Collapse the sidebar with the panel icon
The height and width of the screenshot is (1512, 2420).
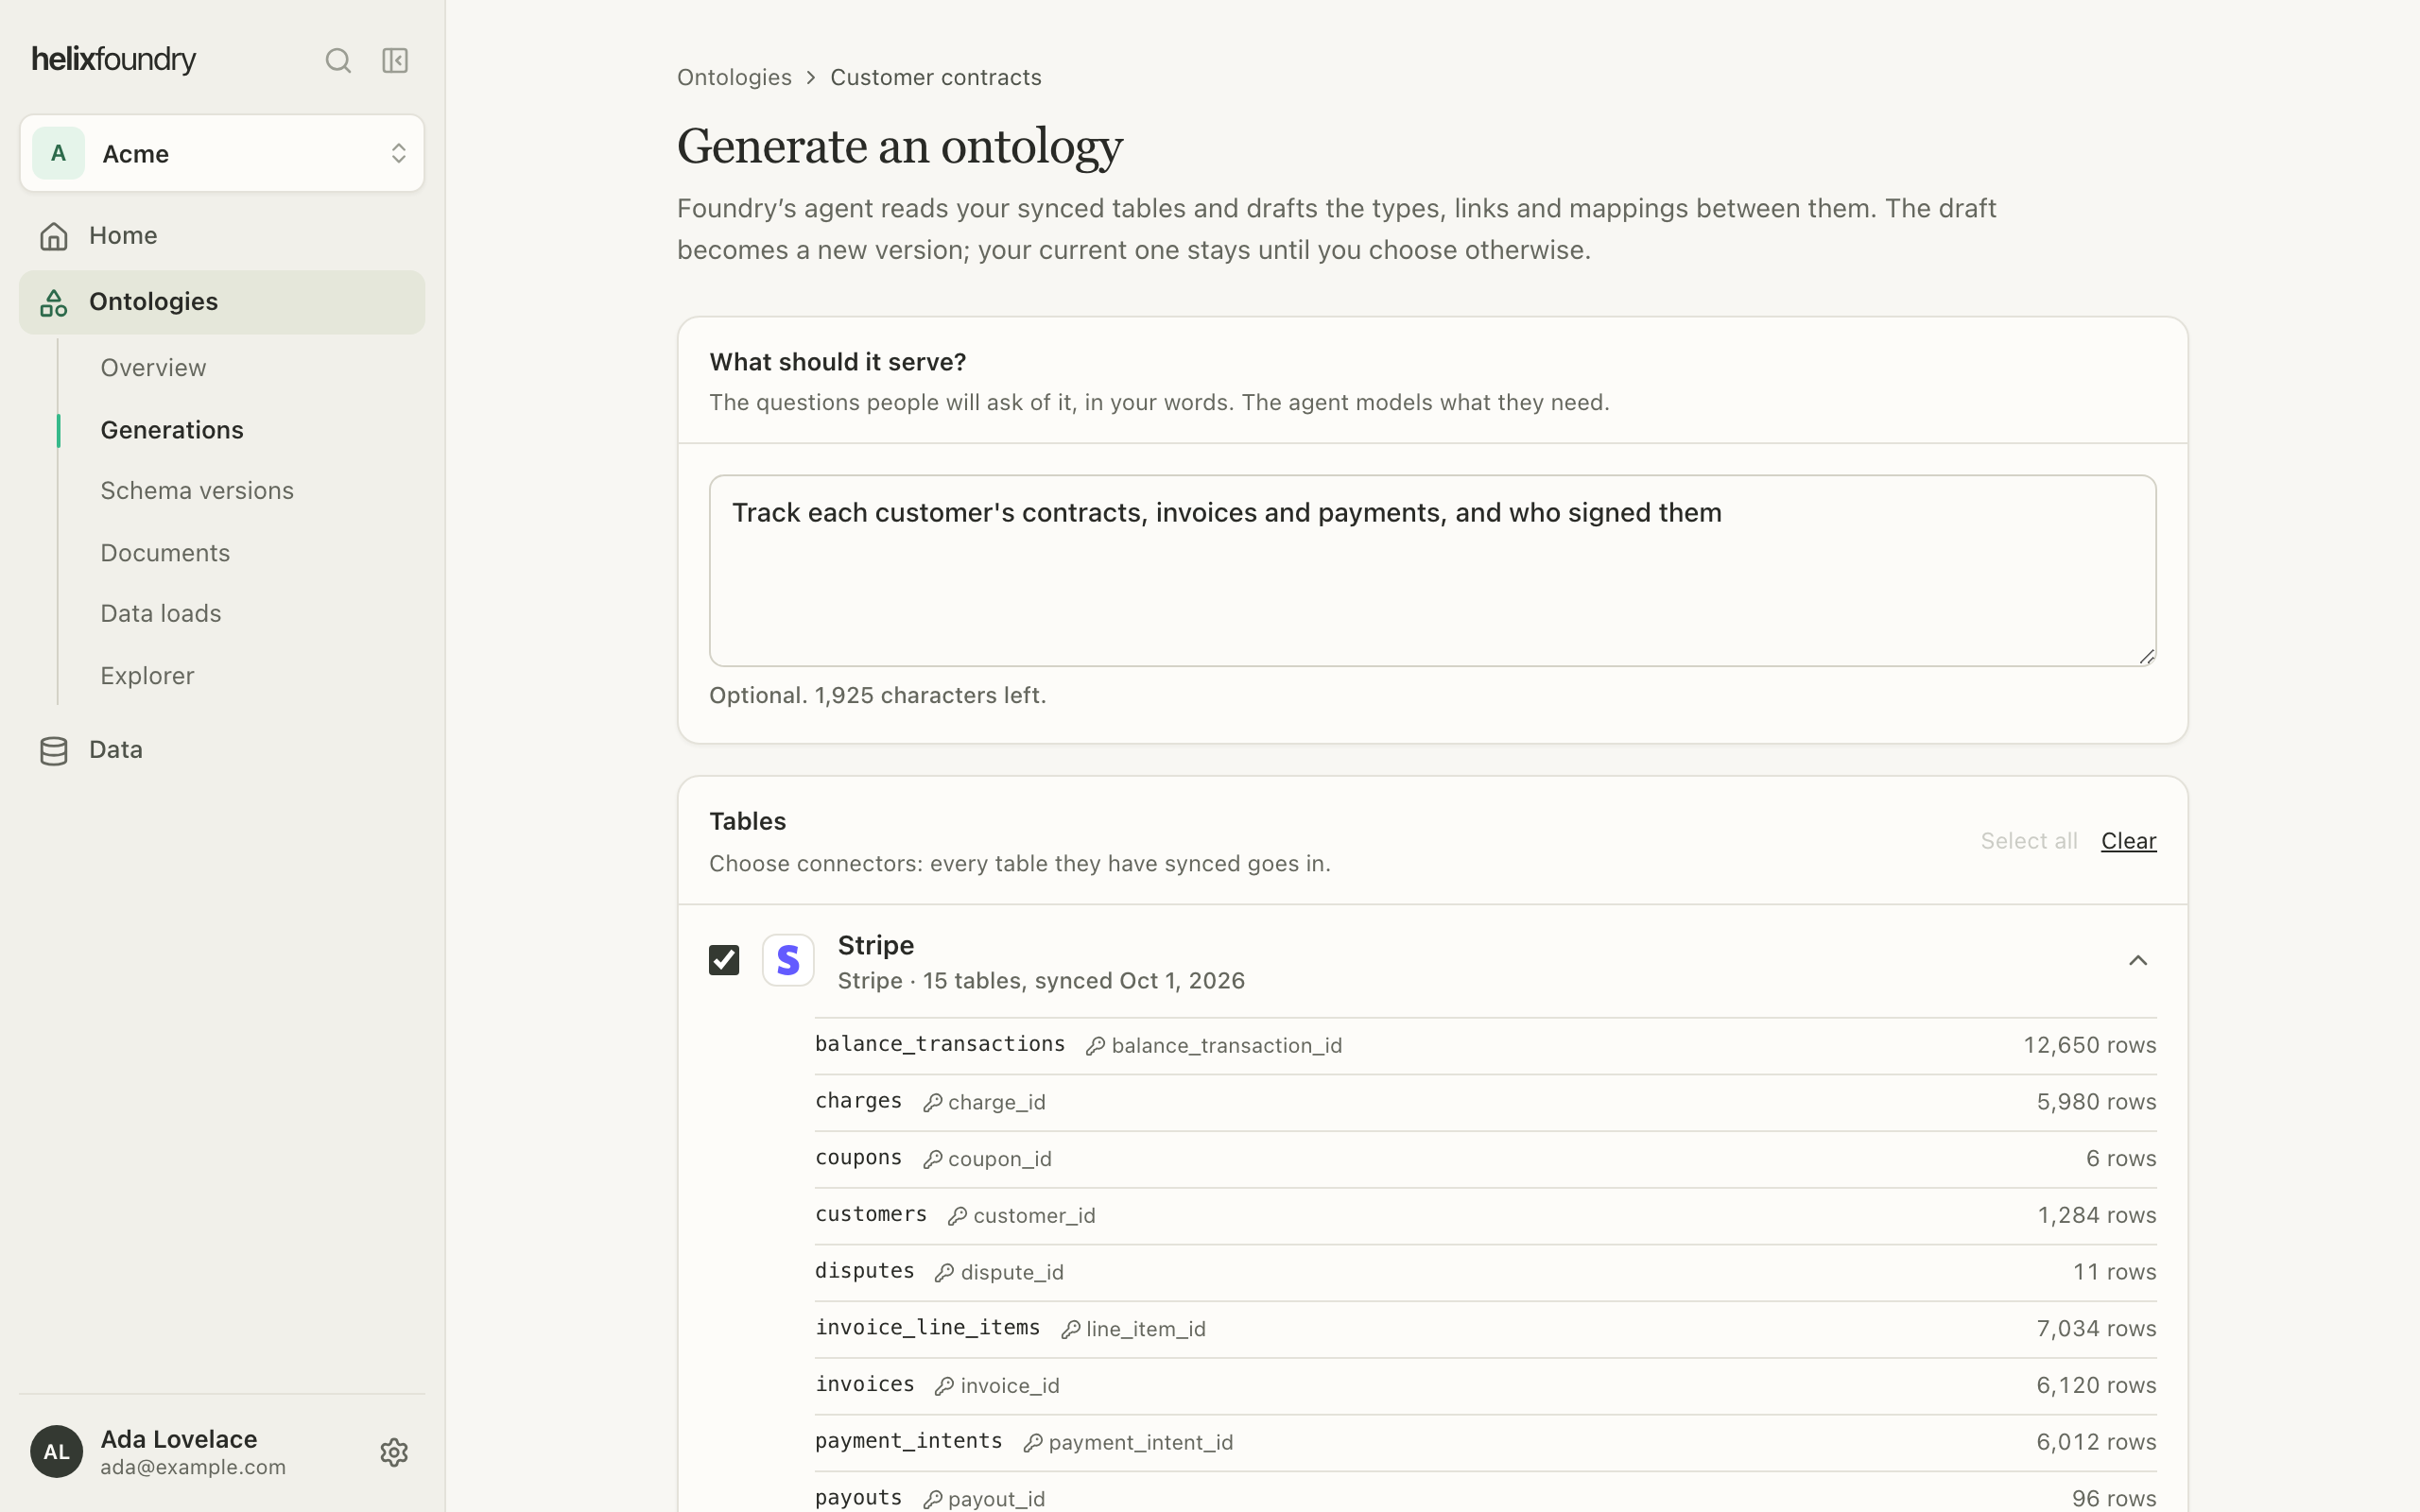coord(395,61)
